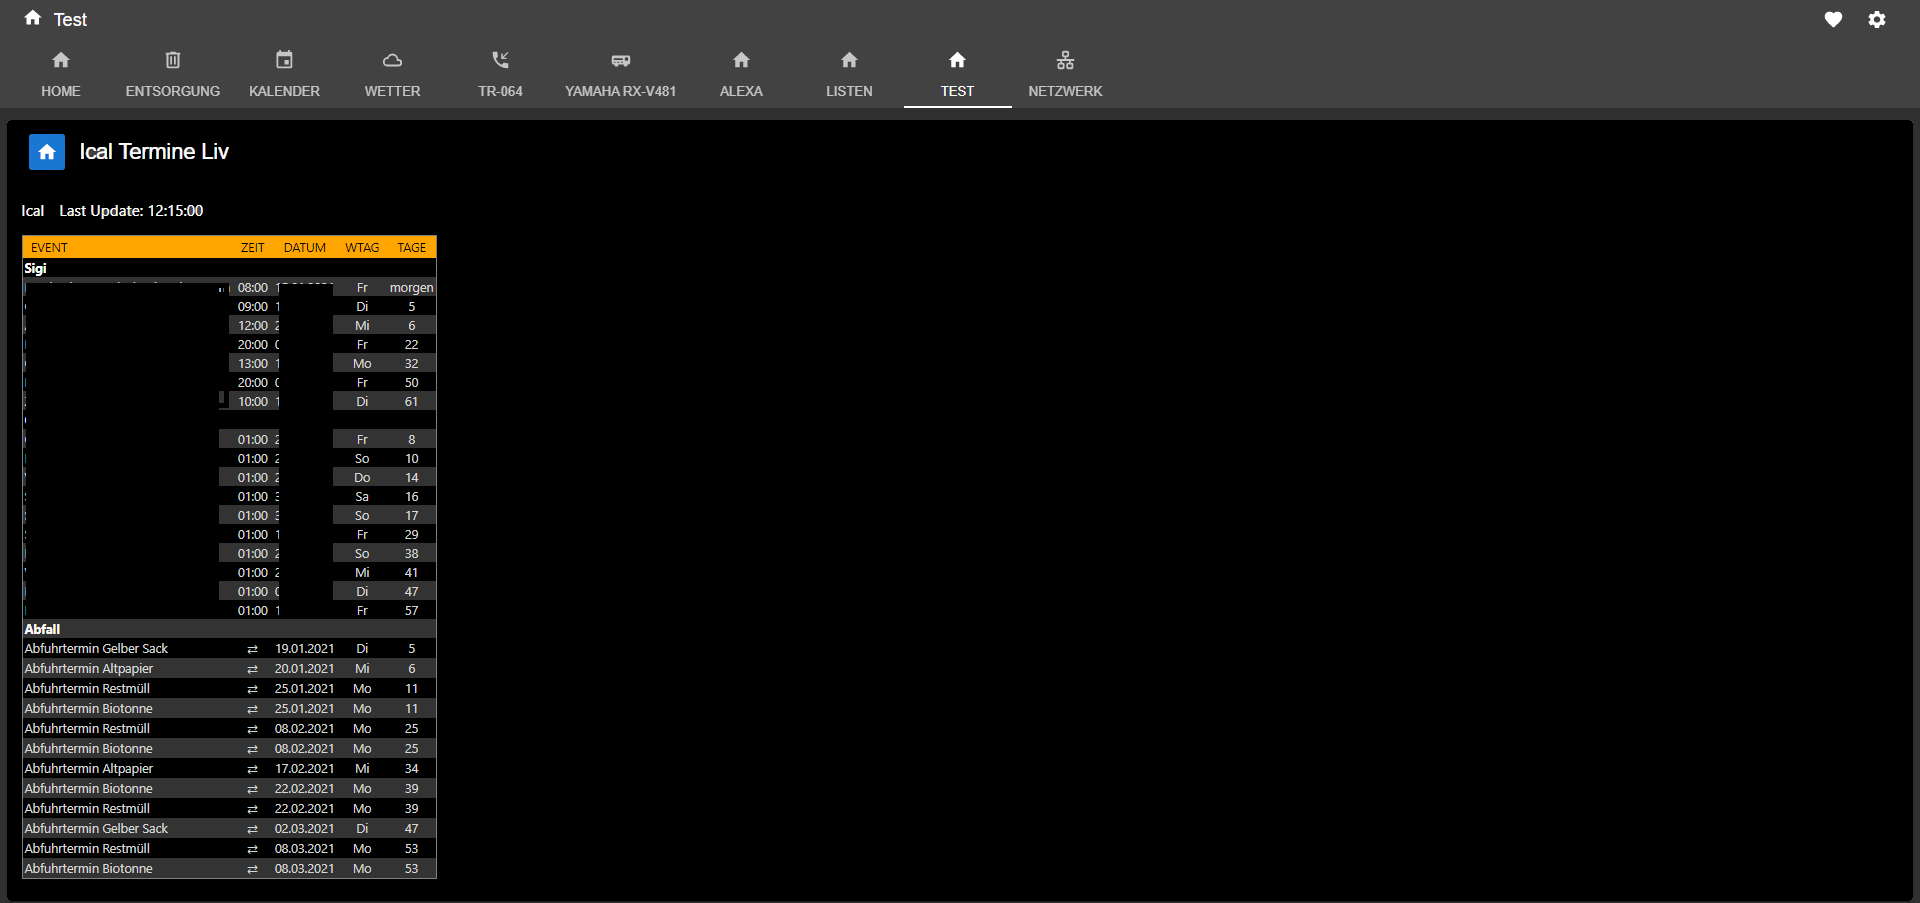Viewport: 1920px width, 903px height.
Task: Click recurrence icon in Gelber Sack 19.01.2021 row
Action: 252,649
